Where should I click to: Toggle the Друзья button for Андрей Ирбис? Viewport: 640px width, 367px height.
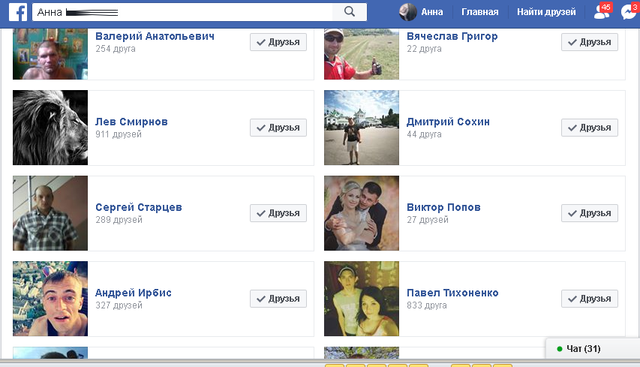click(x=278, y=299)
